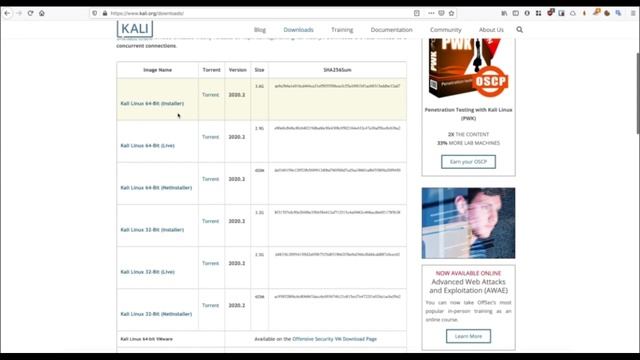Click the Learn More button under AWAE

[468, 336]
